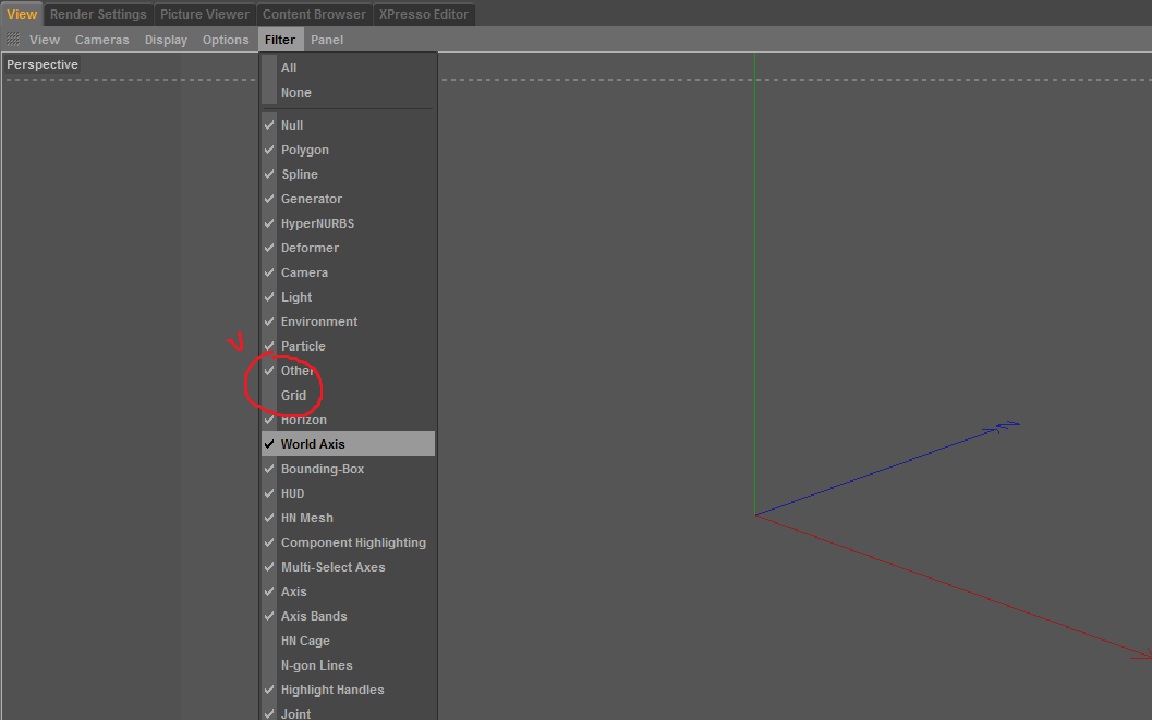Uncheck the World Axis filter

pyautogui.click(x=312, y=444)
